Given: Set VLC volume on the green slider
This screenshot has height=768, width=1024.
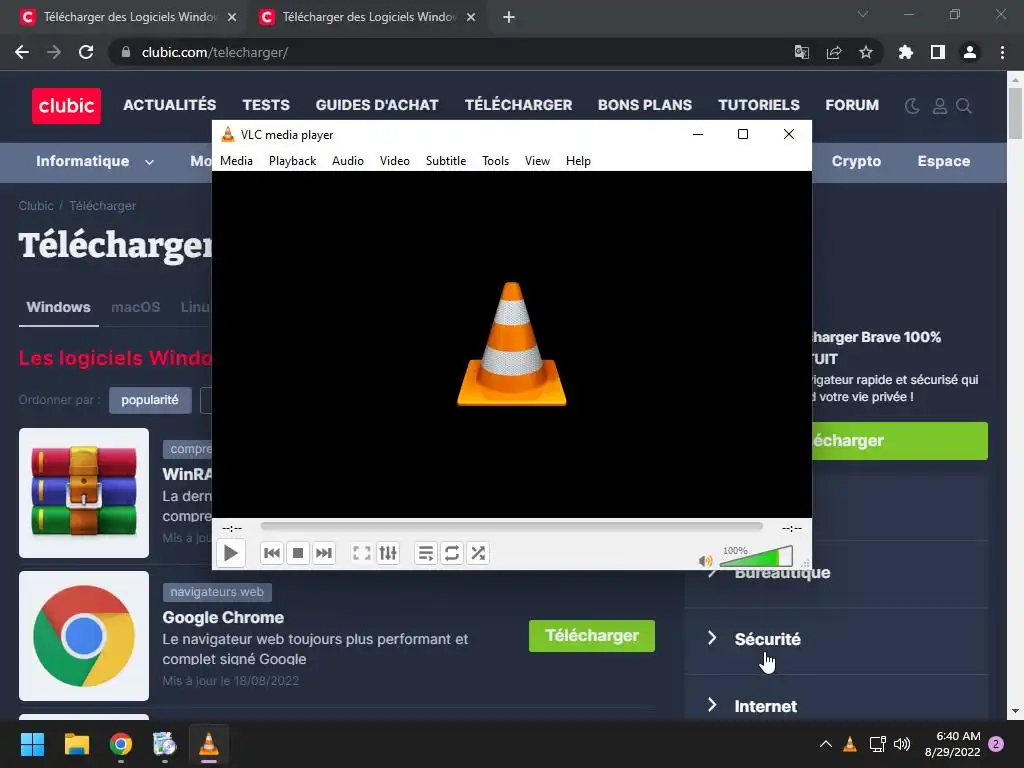Looking at the screenshot, I should click(x=756, y=557).
